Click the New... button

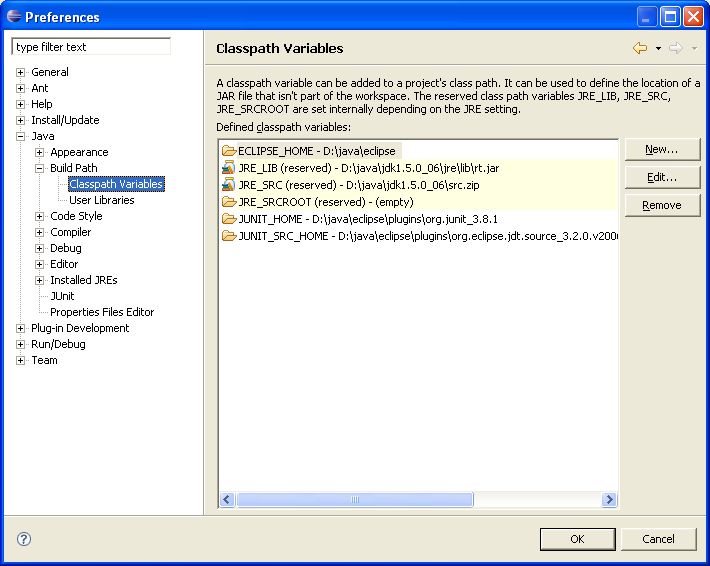tap(661, 149)
